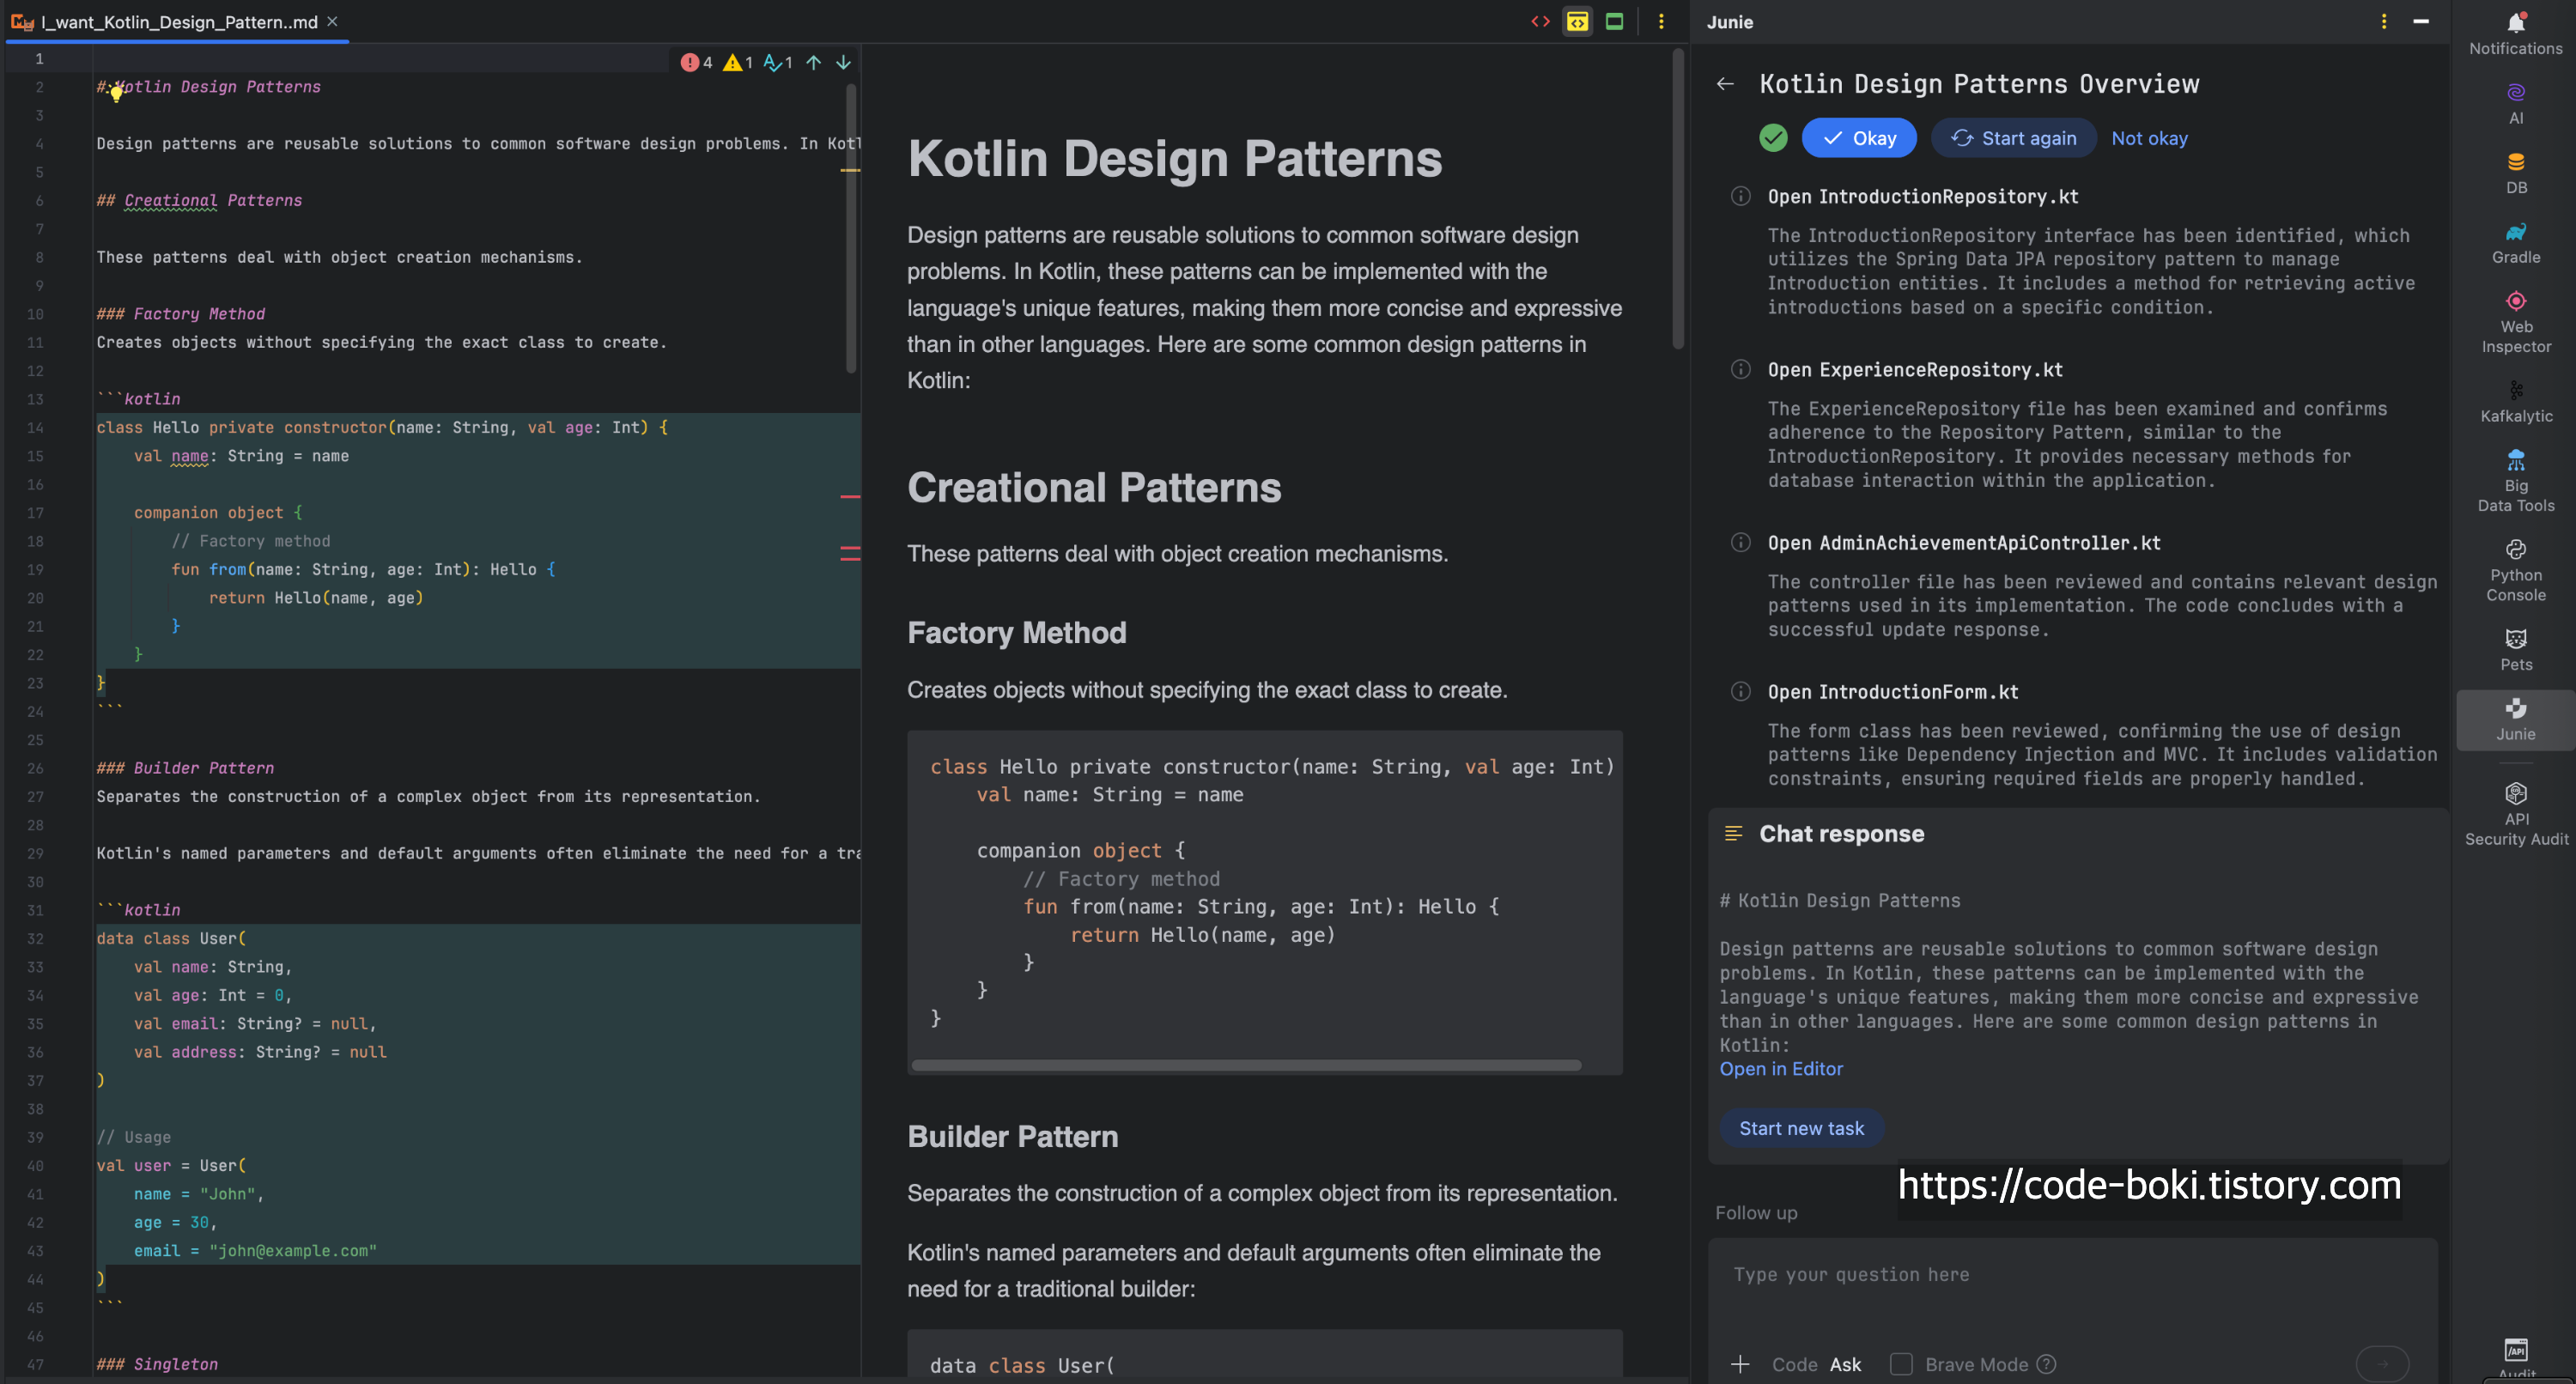Image resolution: width=2576 pixels, height=1384 pixels.
Task: Switch Junie input to Ask mode
Action: (x=1845, y=1364)
